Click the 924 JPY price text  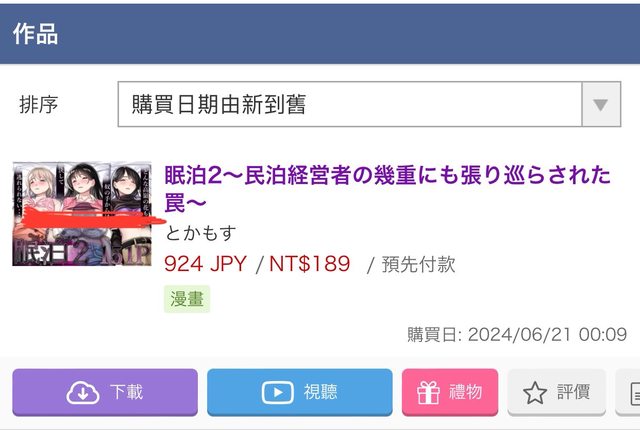point(205,264)
